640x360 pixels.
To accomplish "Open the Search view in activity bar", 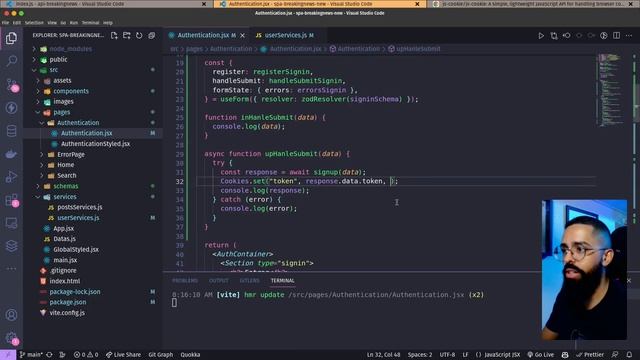I will click(11, 61).
